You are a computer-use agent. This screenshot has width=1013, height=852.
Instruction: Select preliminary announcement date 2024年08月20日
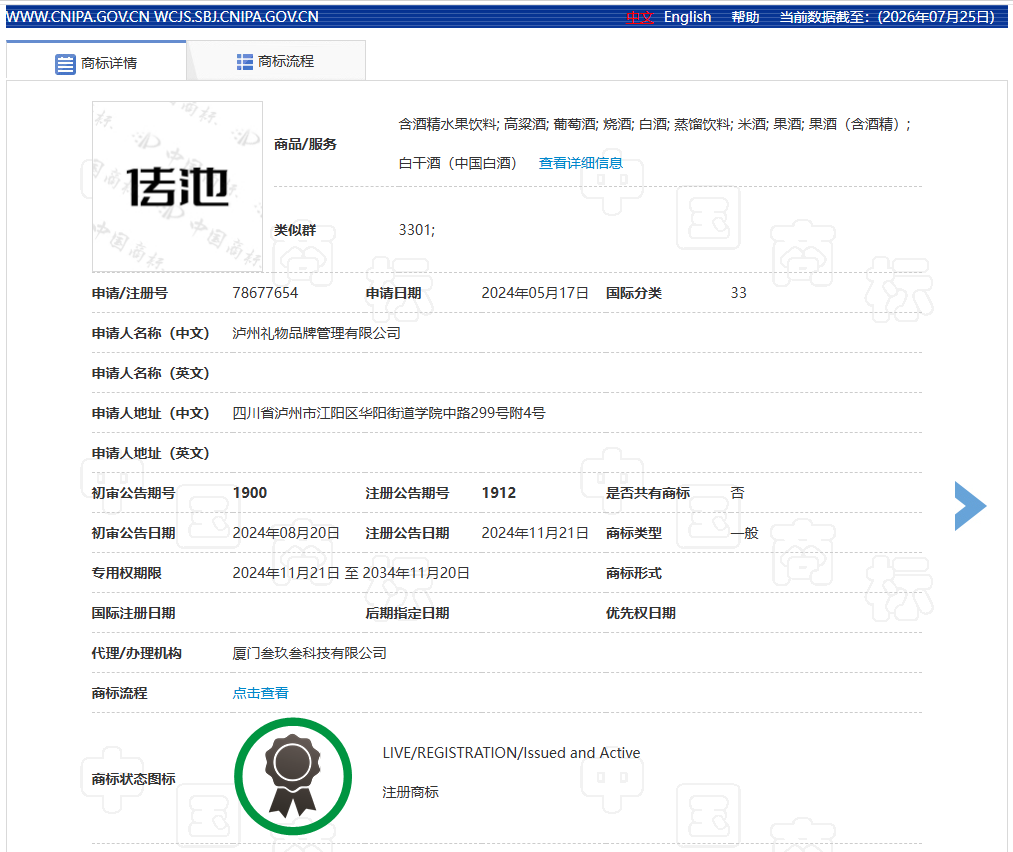pyautogui.click(x=286, y=534)
